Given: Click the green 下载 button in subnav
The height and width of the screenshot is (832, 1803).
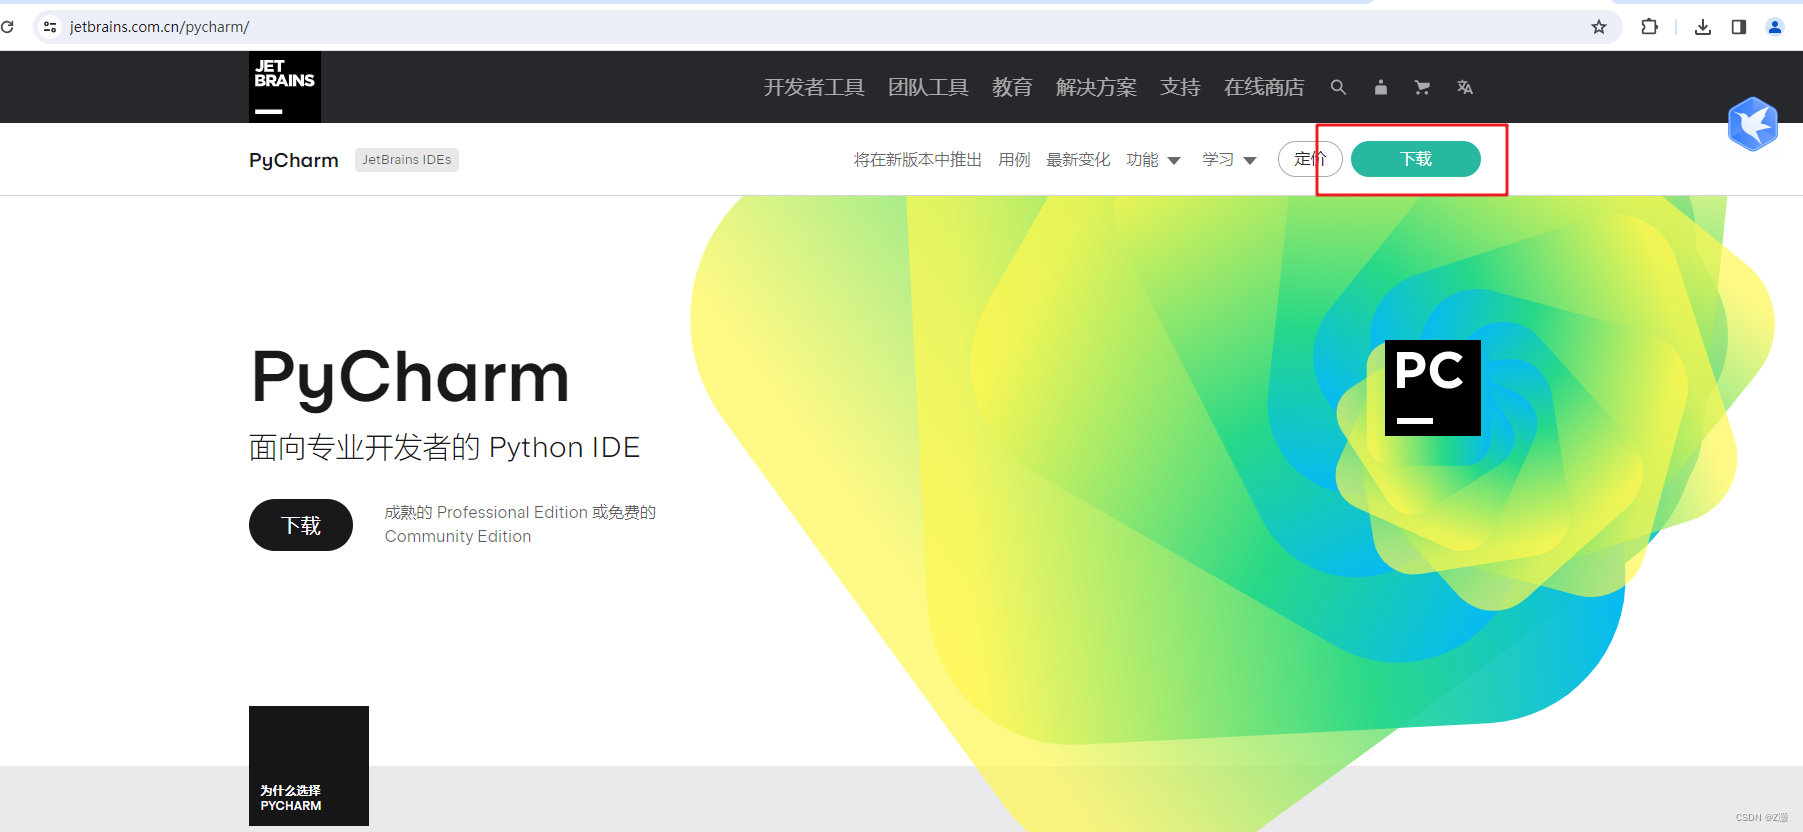Looking at the screenshot, I should click(1415, 159).
